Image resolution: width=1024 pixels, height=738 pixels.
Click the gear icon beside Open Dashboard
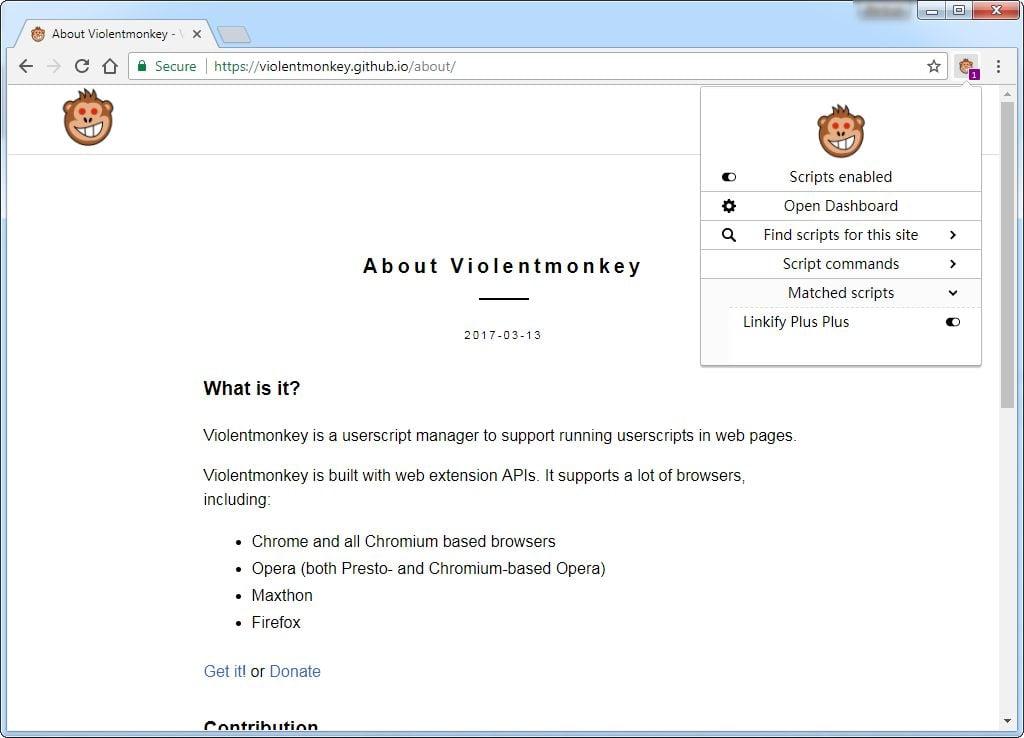(729, 206)
